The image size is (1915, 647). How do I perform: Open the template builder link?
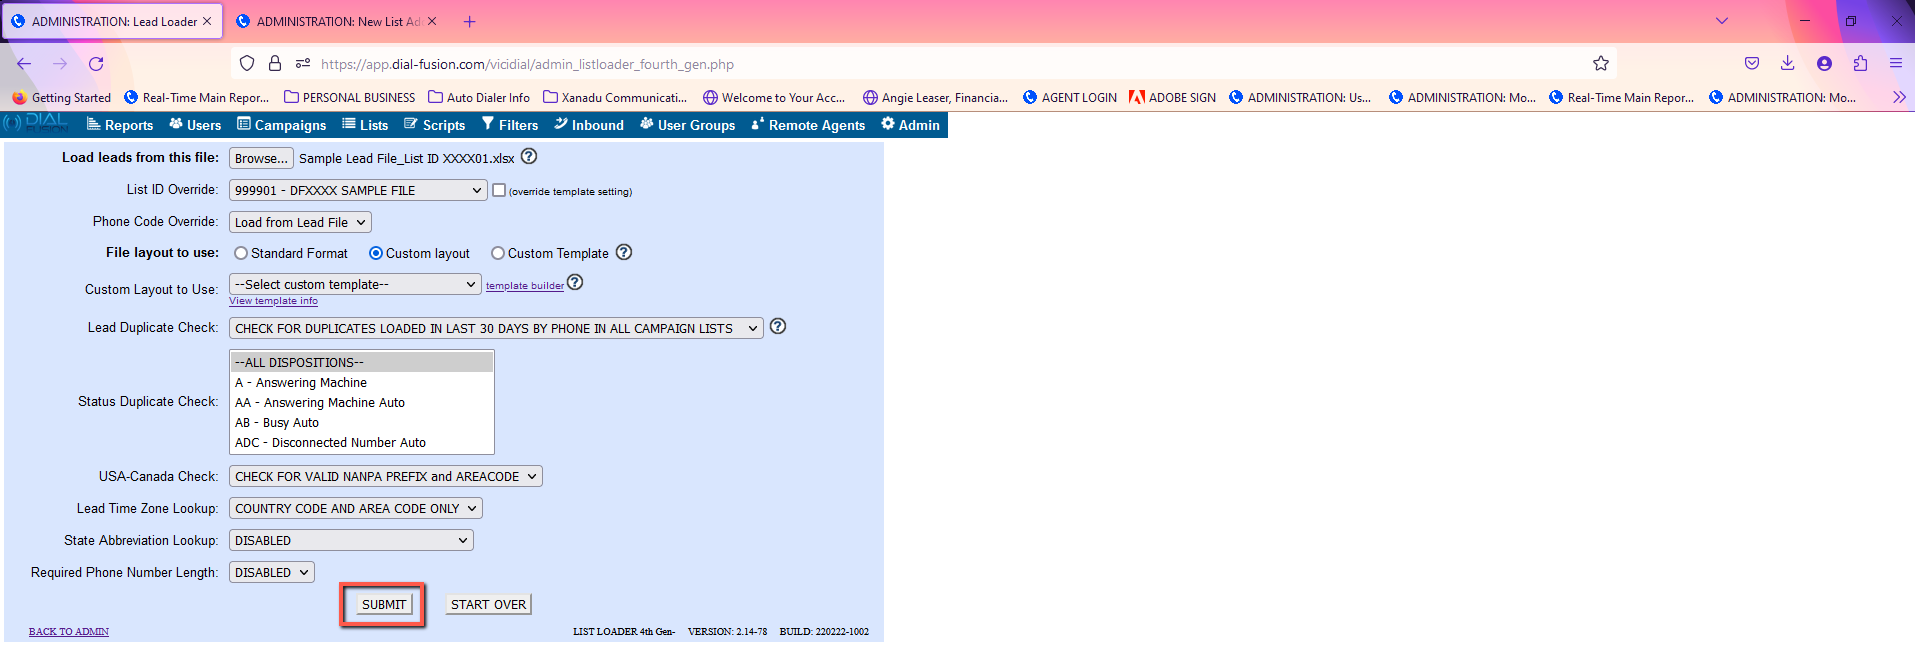click(x=525, y=286)
